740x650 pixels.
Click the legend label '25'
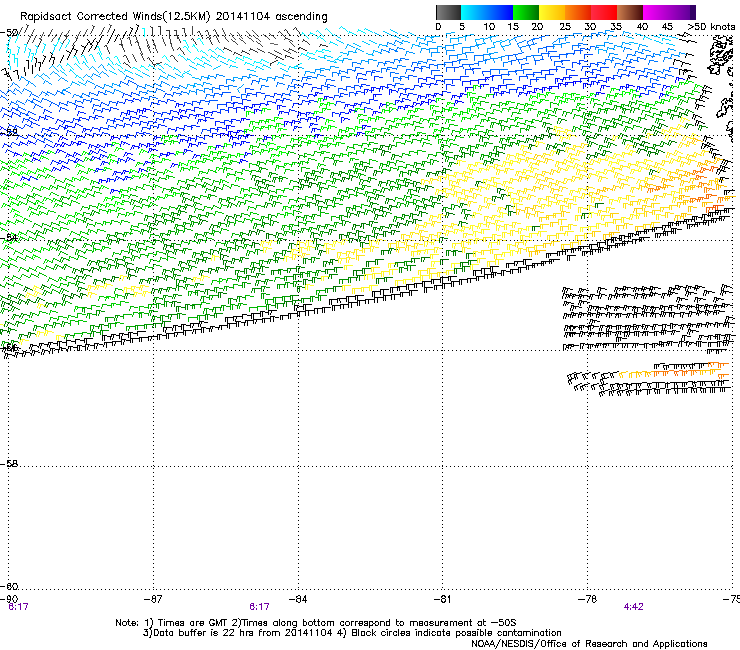pos(565,27)
